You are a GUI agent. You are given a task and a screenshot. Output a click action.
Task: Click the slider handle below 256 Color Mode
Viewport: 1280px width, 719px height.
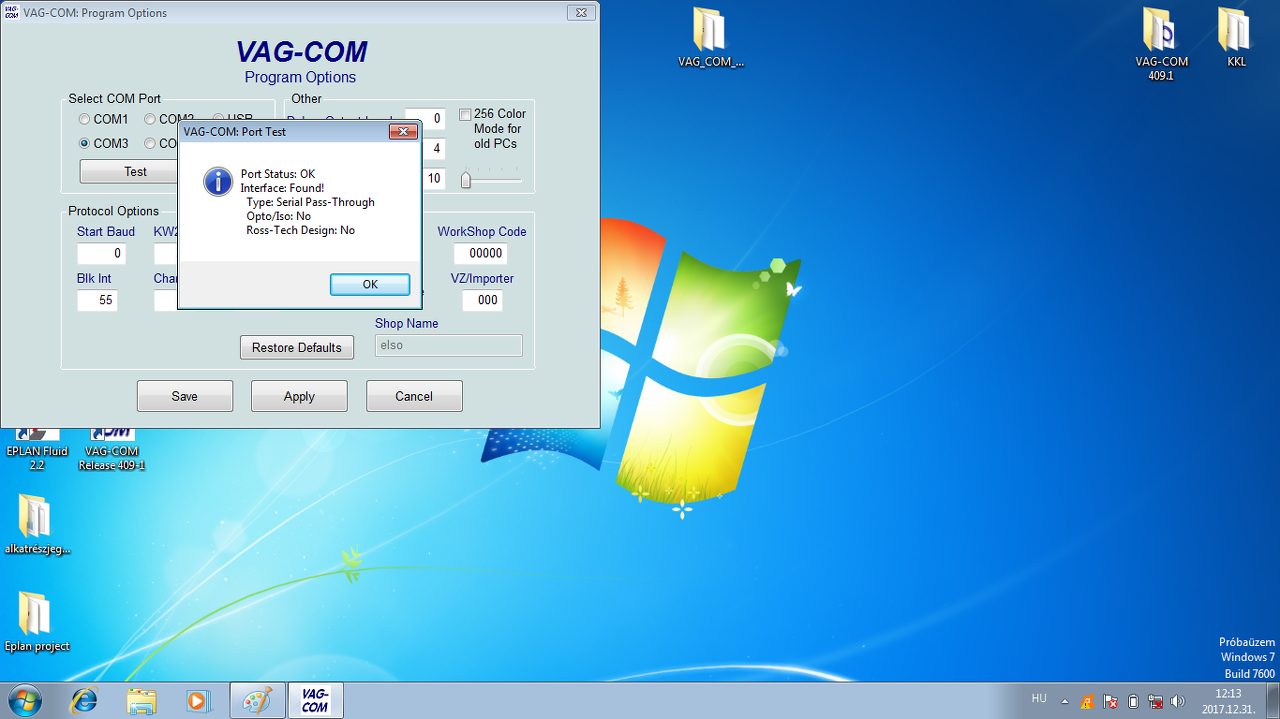(x=465, y=180)
